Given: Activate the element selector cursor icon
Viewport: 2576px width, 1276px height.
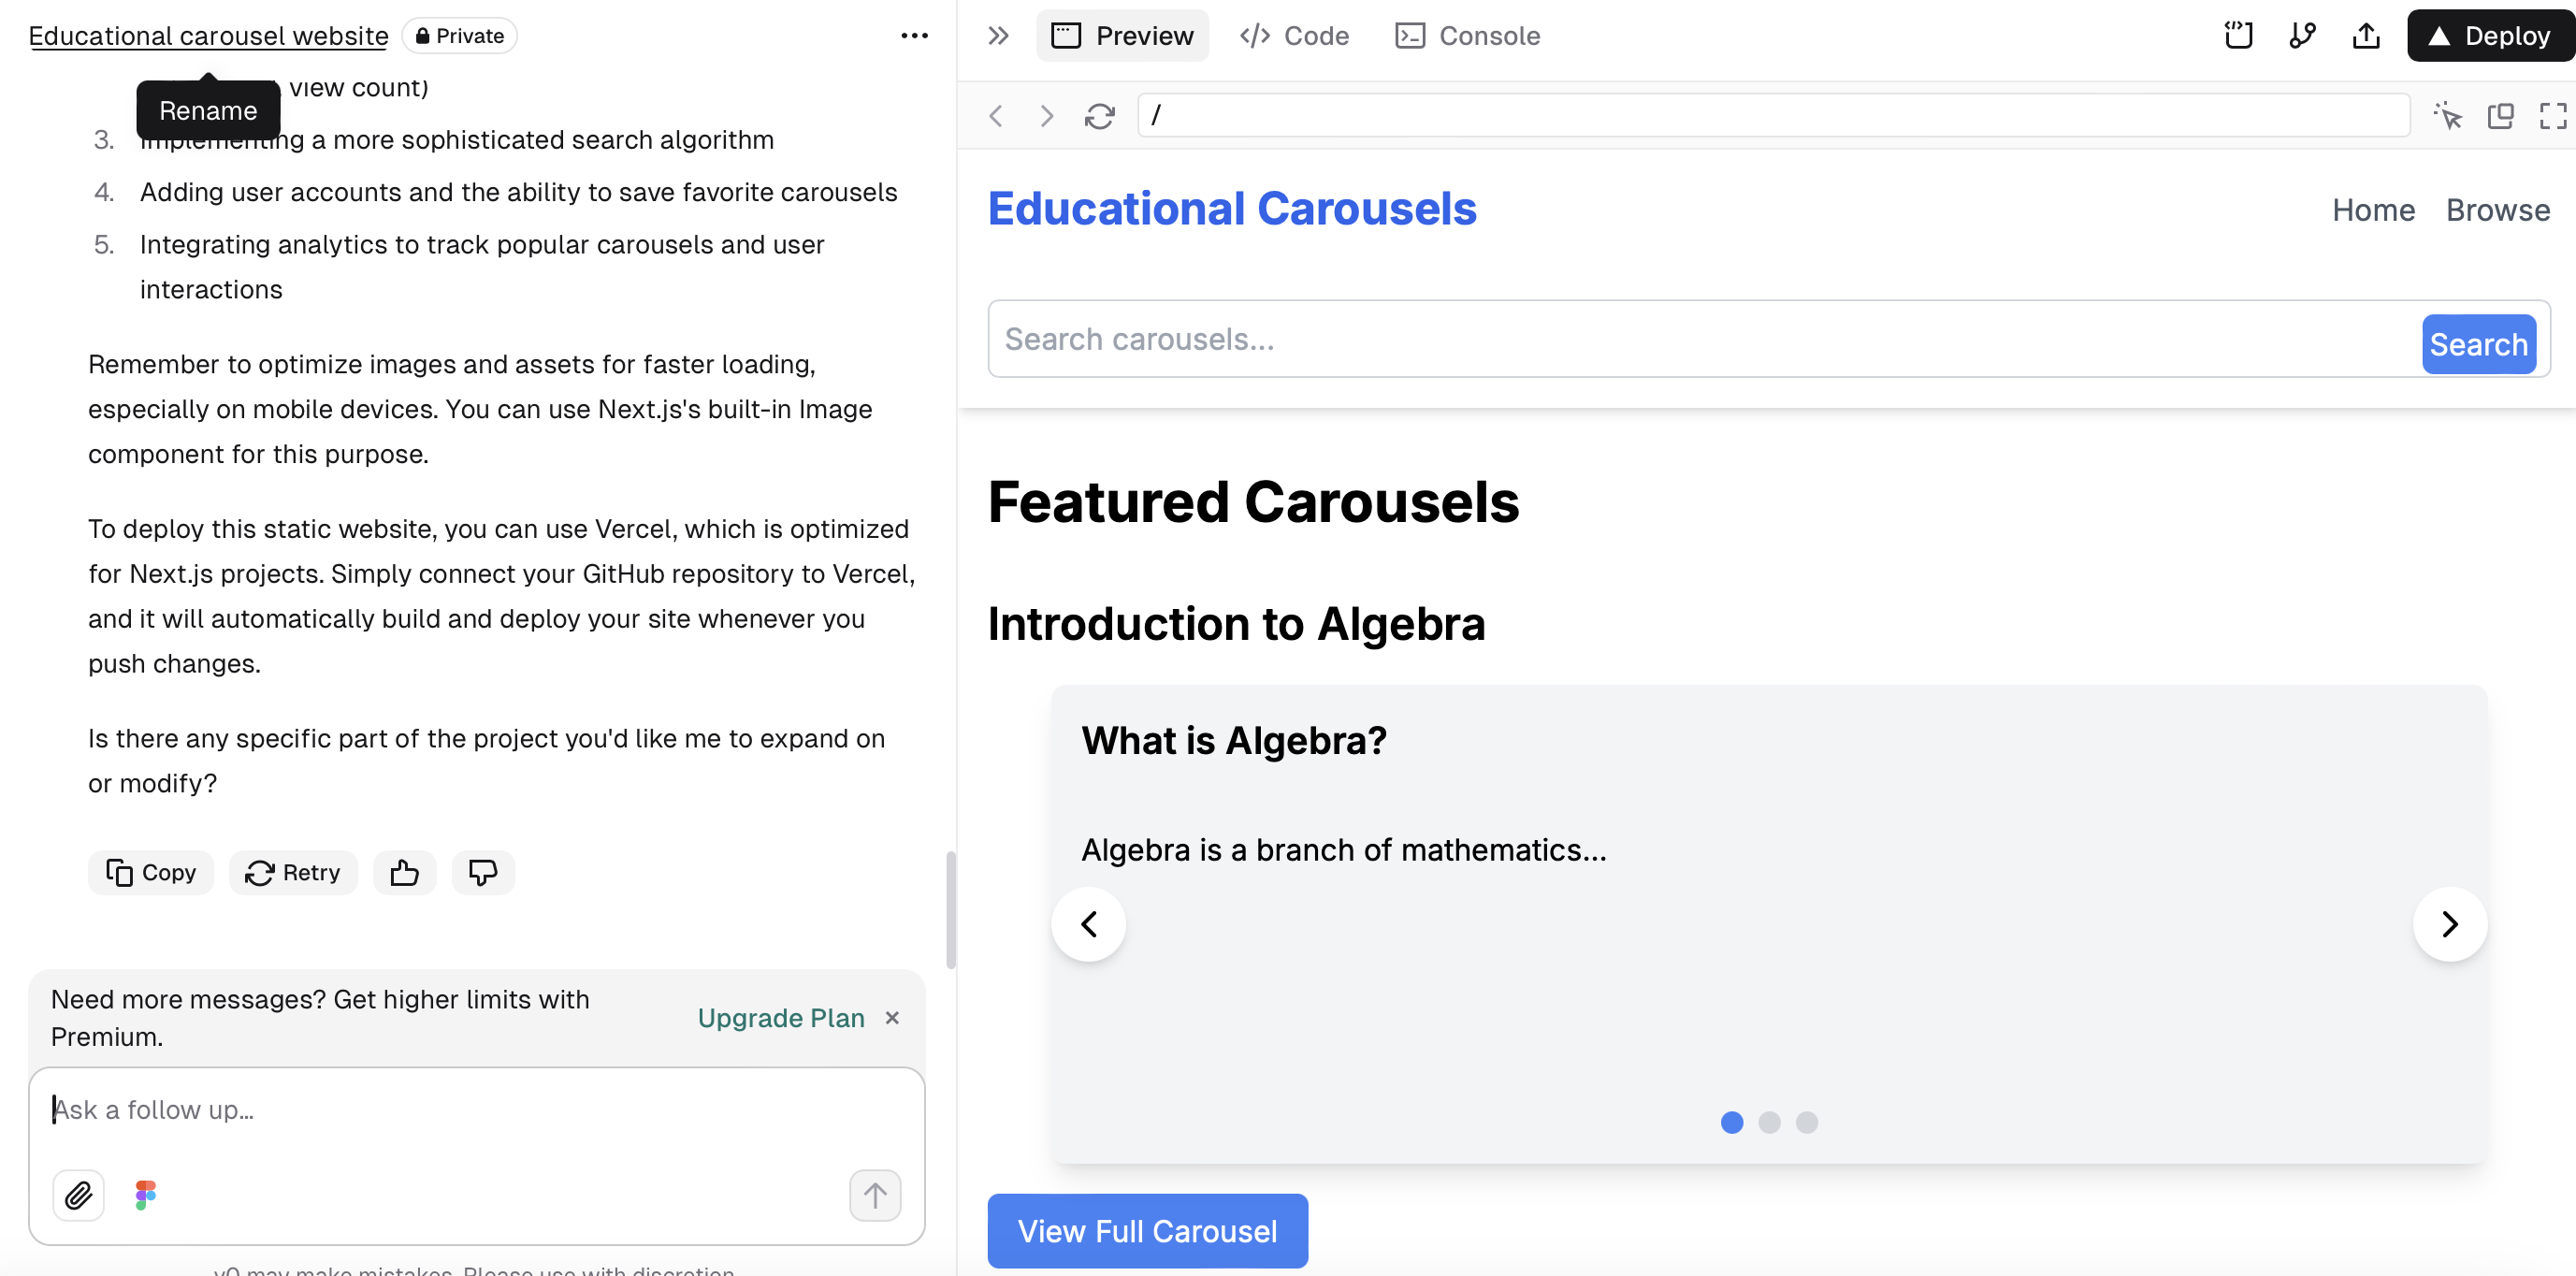Looking at the screenshot, I should point(2448,116).
